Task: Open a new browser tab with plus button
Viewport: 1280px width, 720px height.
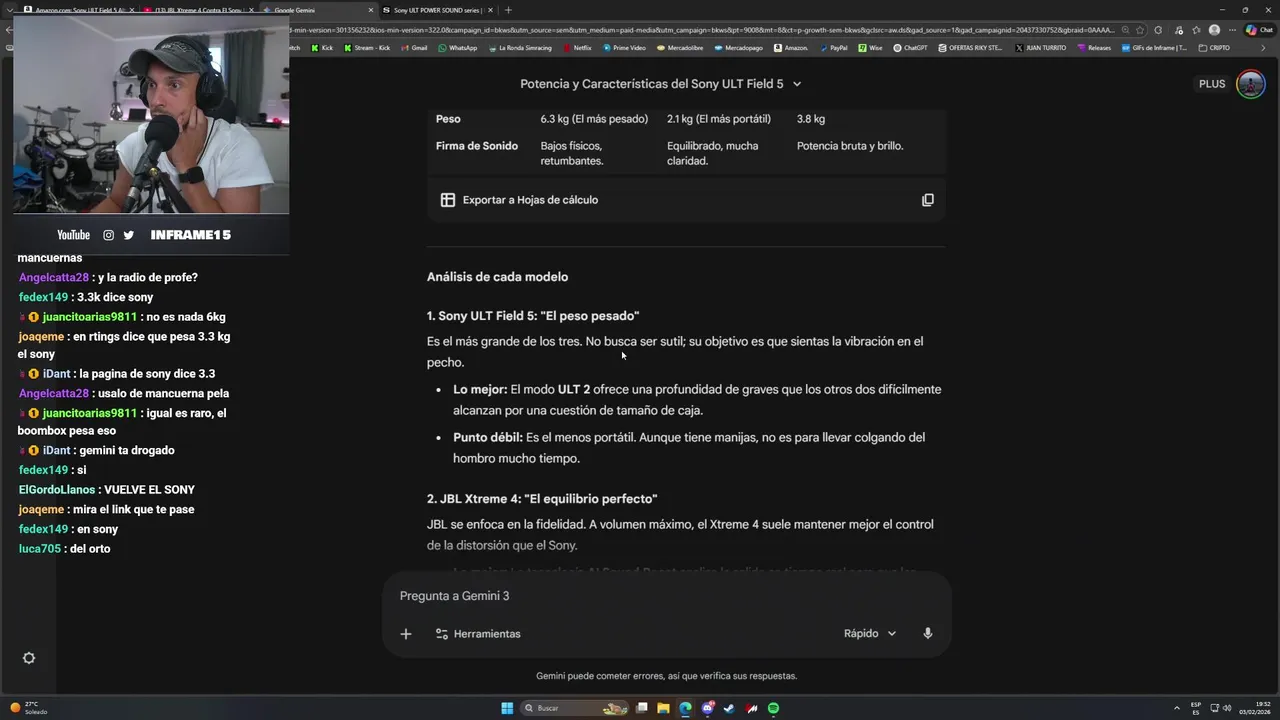Action: click(508, 10)
